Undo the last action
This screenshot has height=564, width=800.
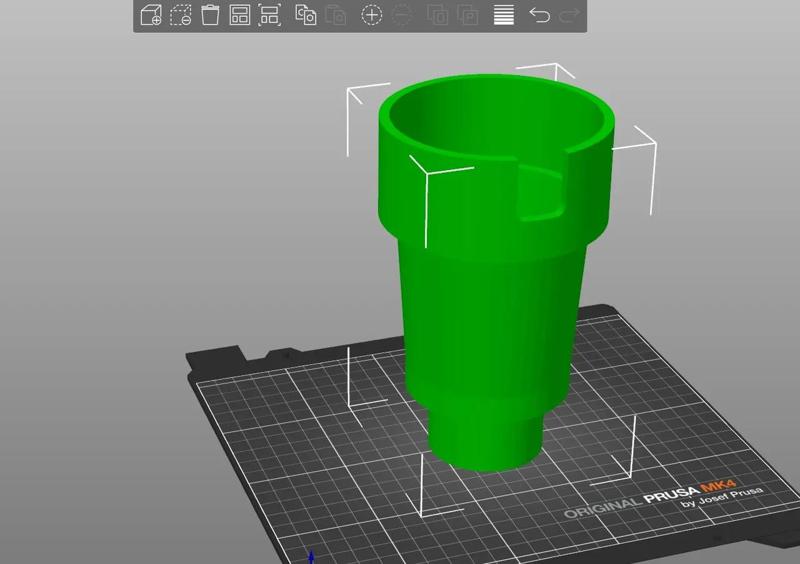coord(539,15)
